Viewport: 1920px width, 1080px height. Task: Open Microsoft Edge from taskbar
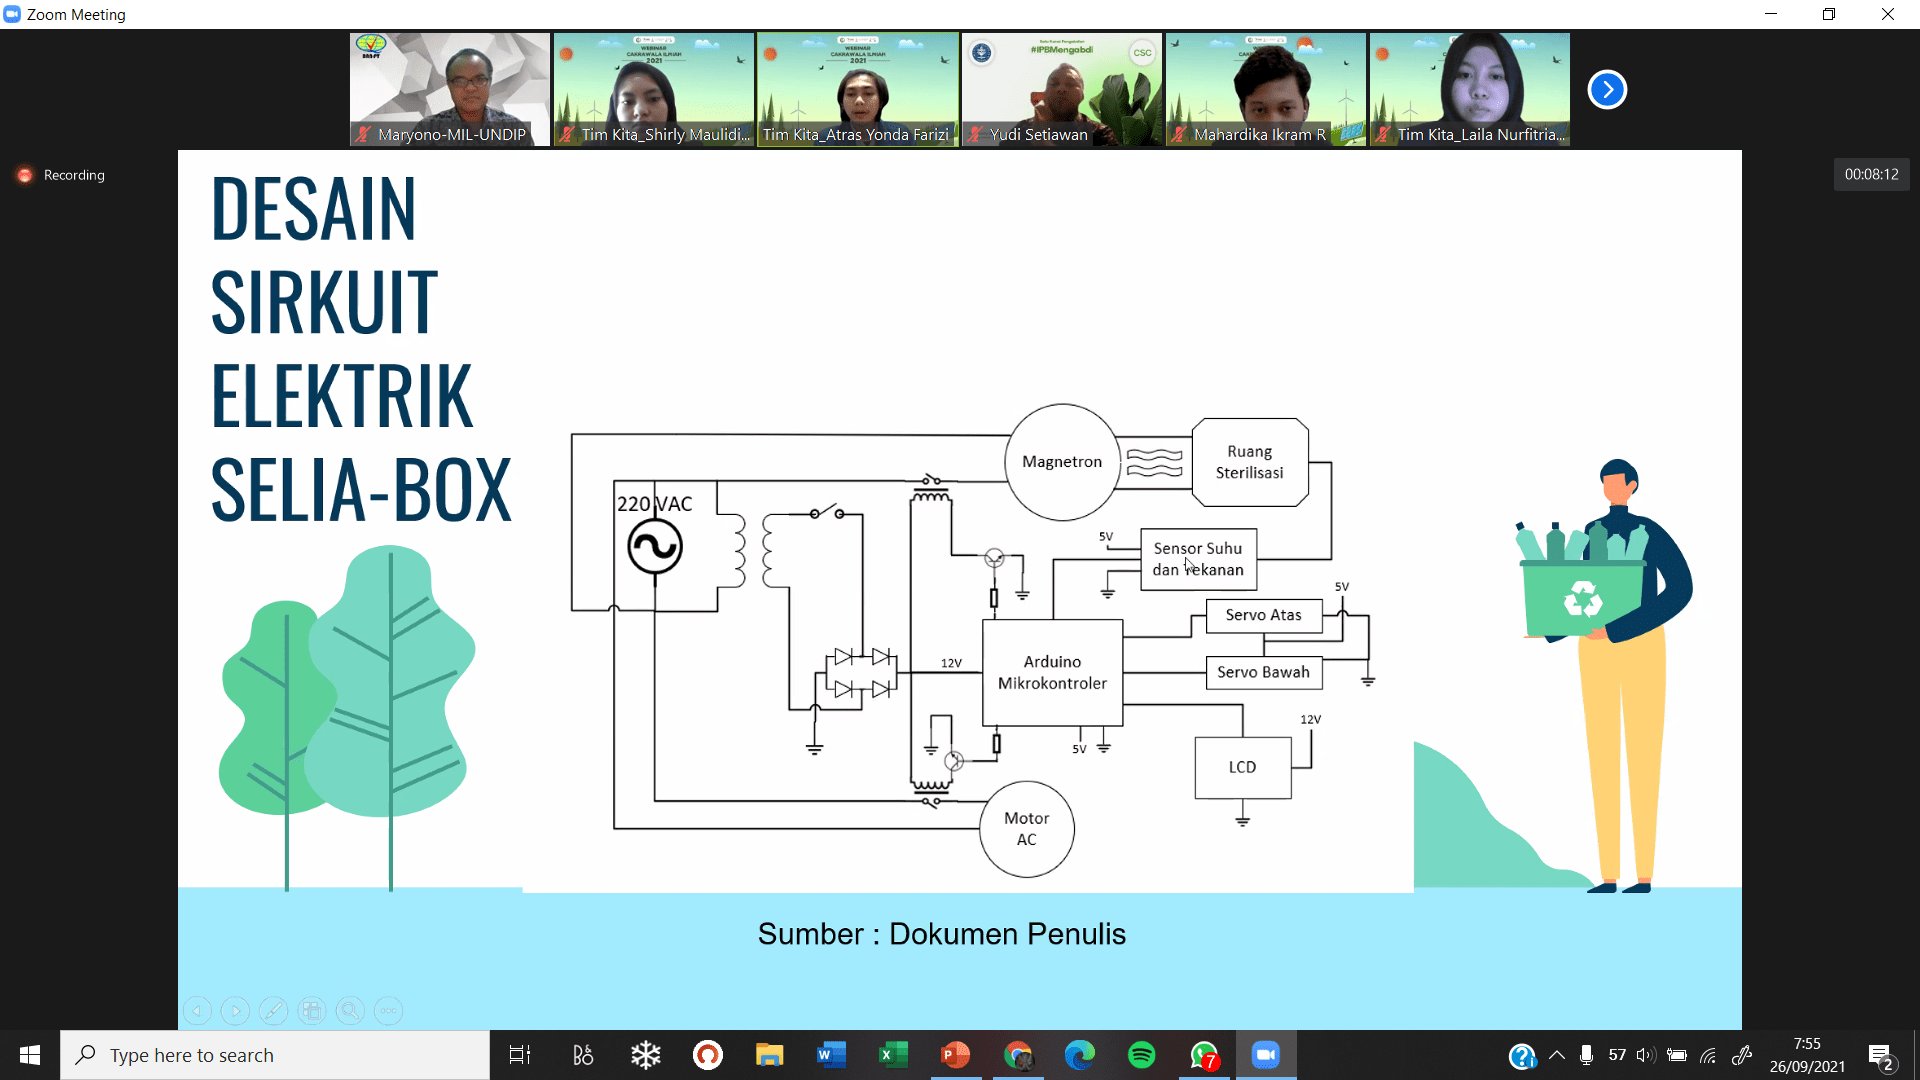1079,1055
